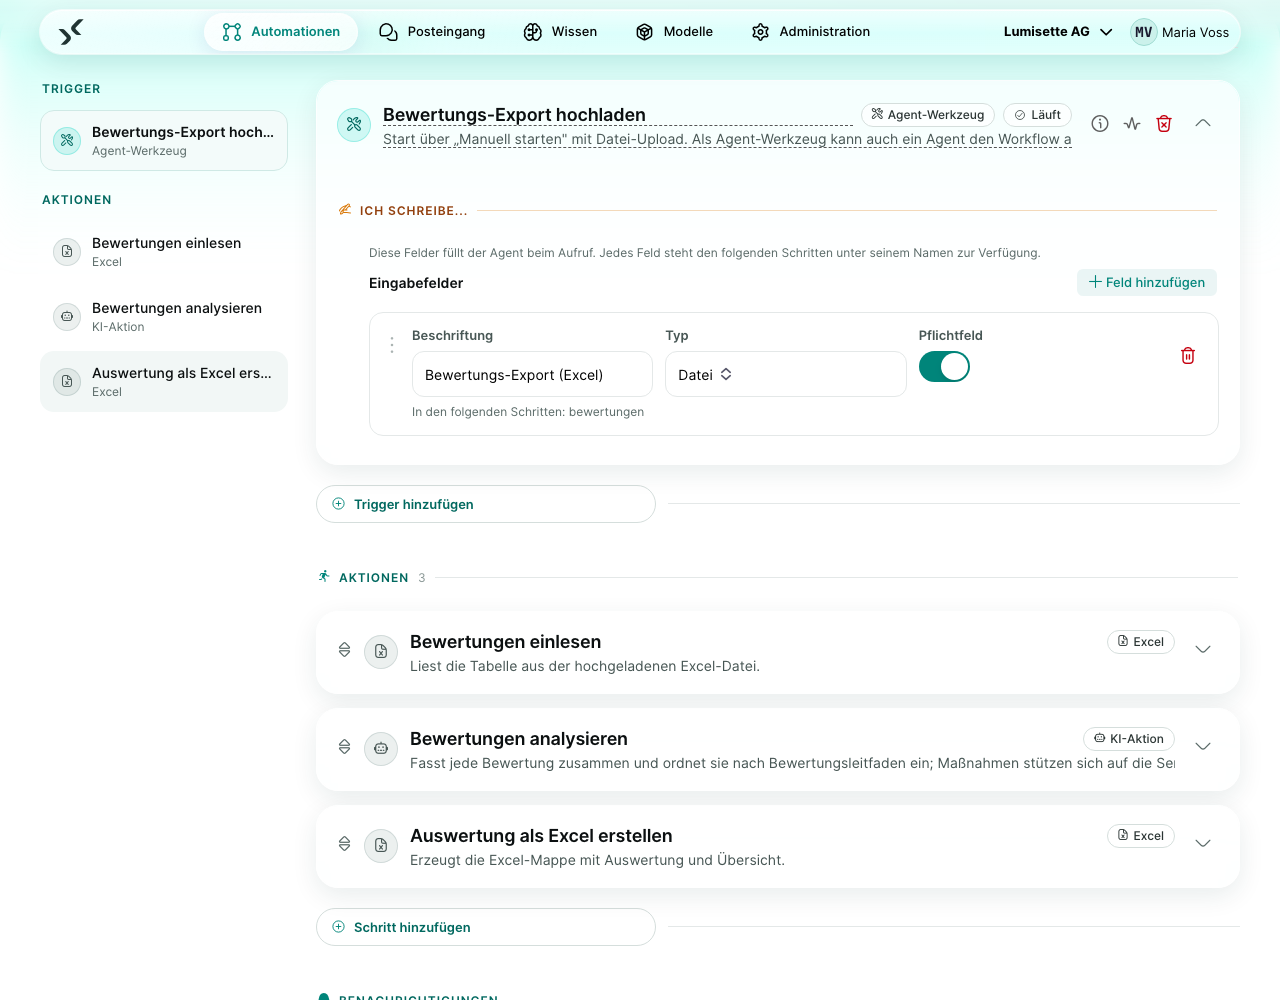Click the KI-Aktion badge on Bewertungen analysieren
Image resolution: width=1280 pixels, height=1000 pixels.
point(1129,739)
